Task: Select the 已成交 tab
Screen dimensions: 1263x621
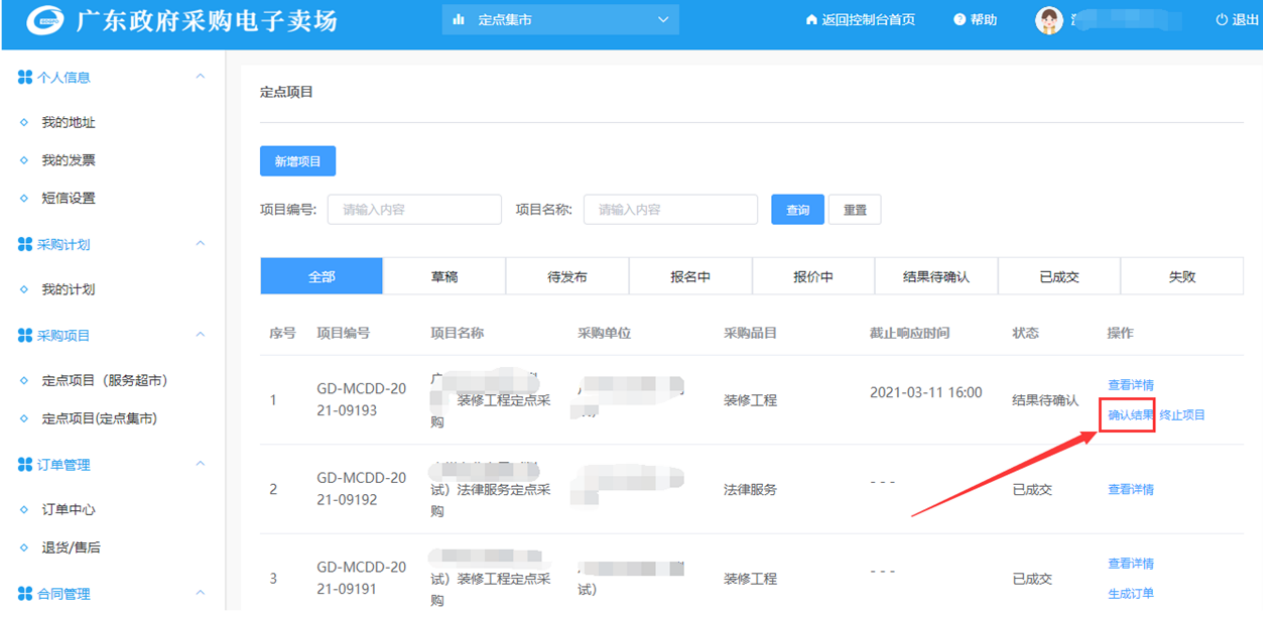Action: click(1059, 277)
